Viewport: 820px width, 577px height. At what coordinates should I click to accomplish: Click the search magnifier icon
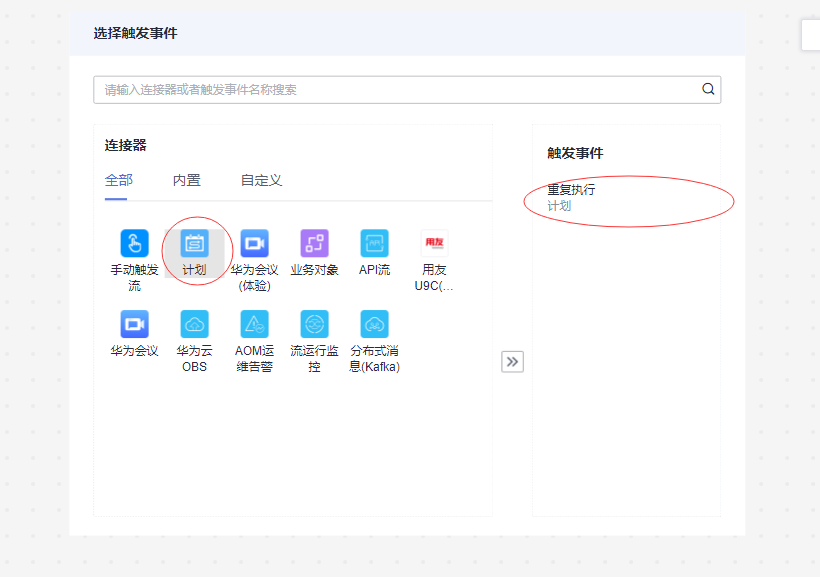[708, 89]
